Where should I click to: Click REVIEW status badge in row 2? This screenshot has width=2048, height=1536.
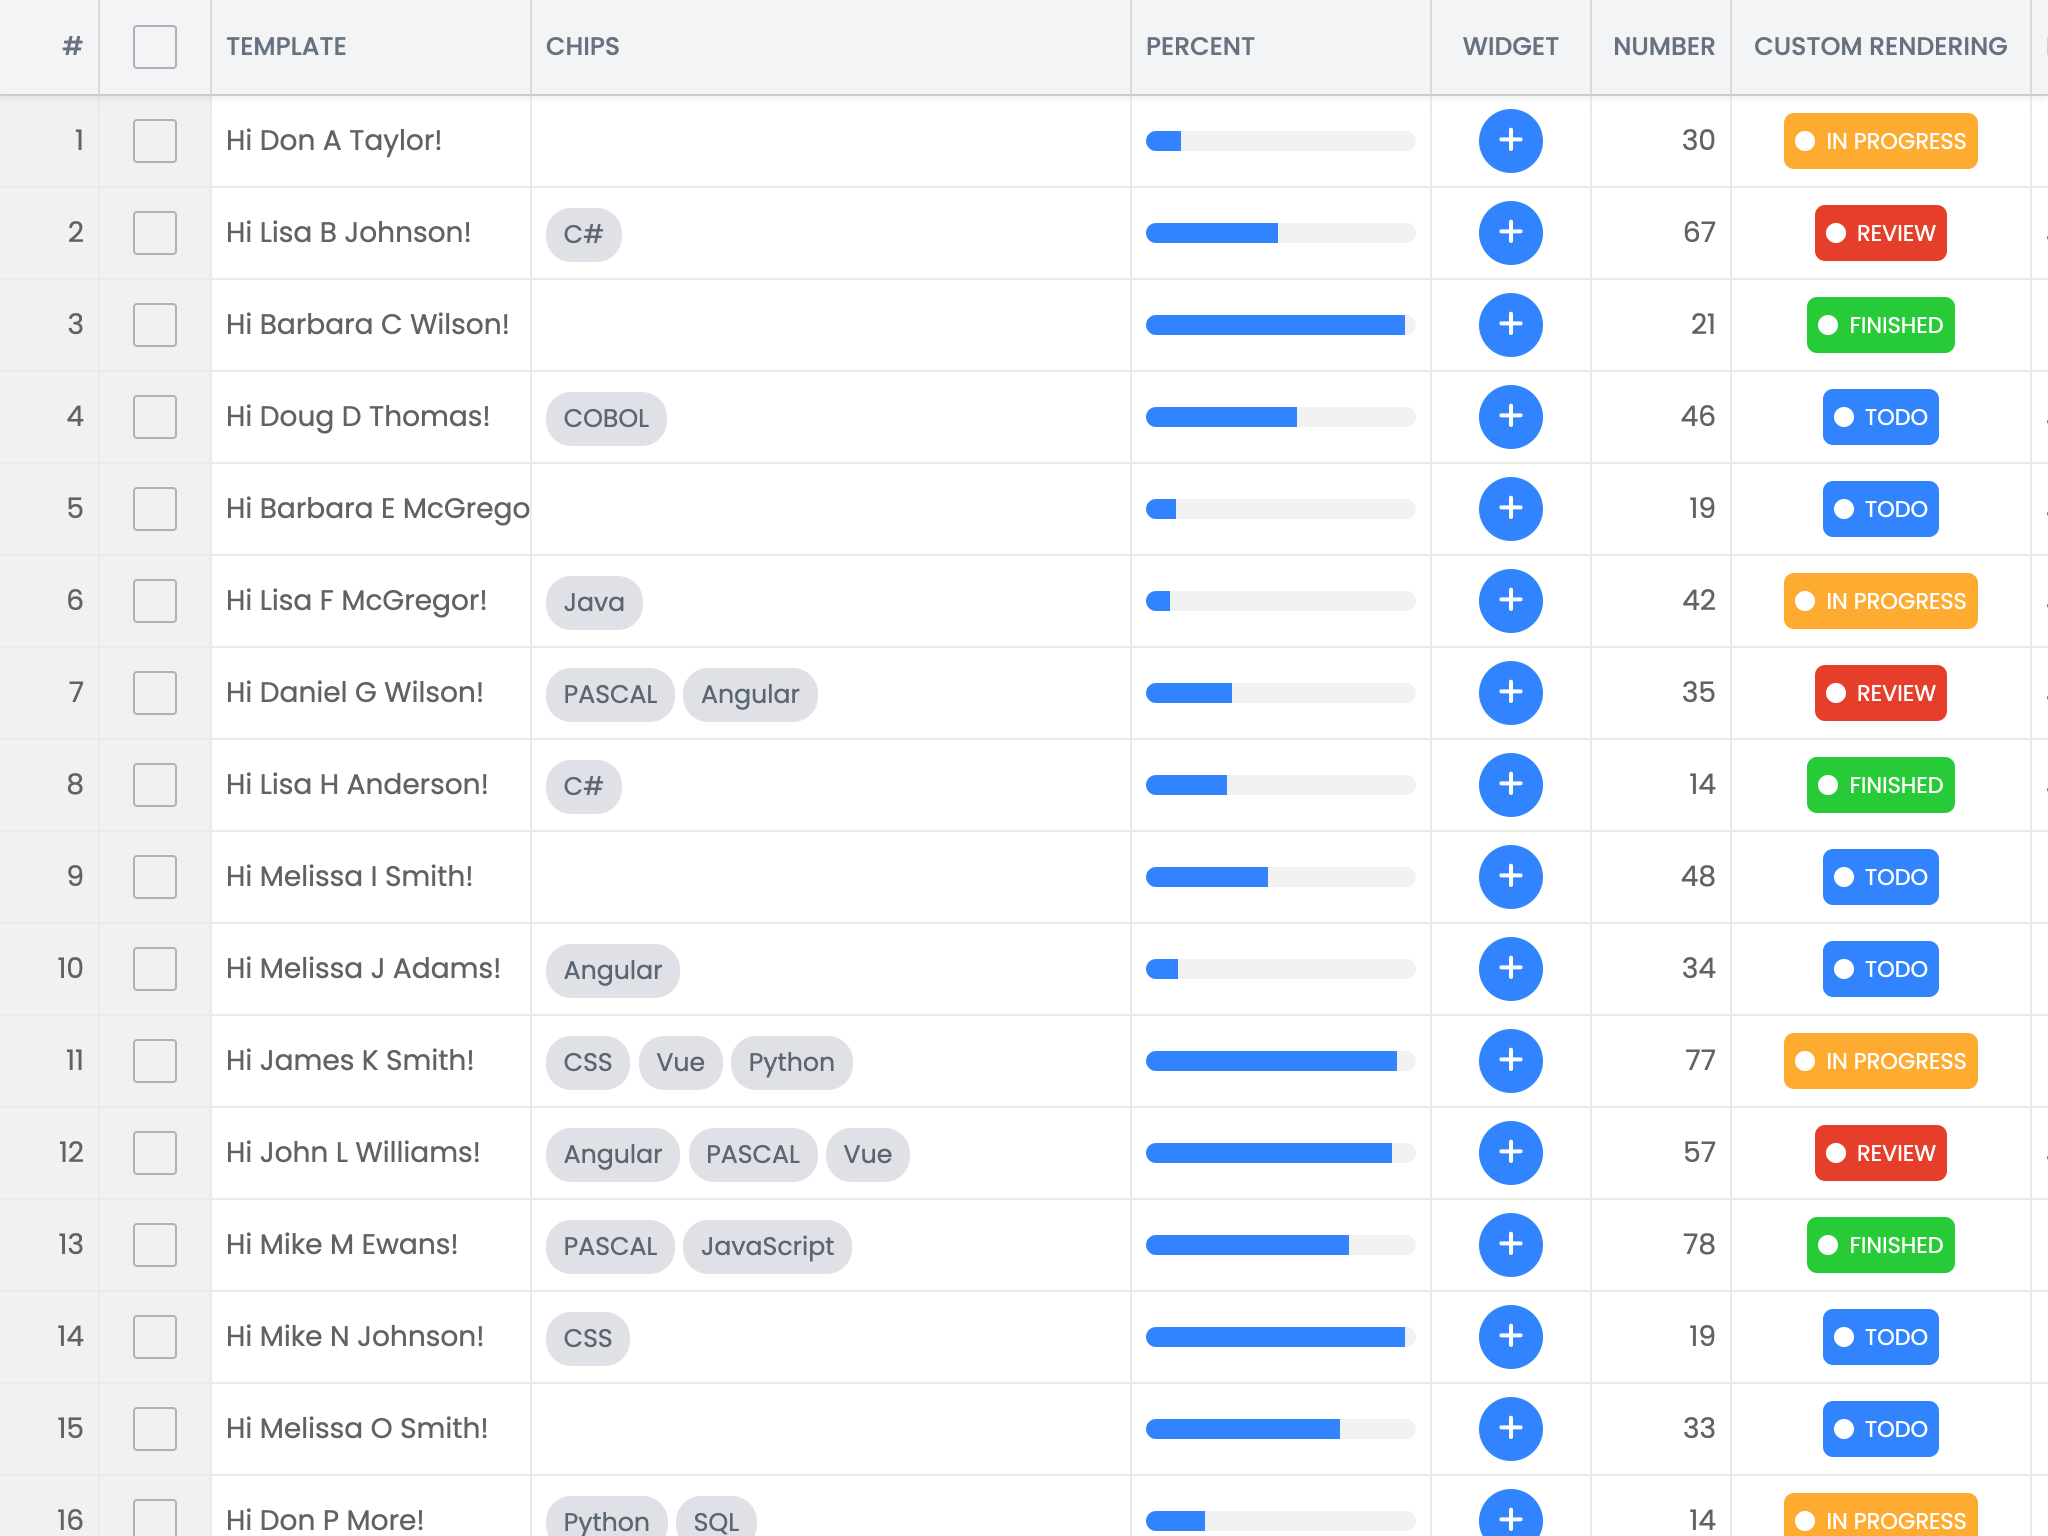1880,233
